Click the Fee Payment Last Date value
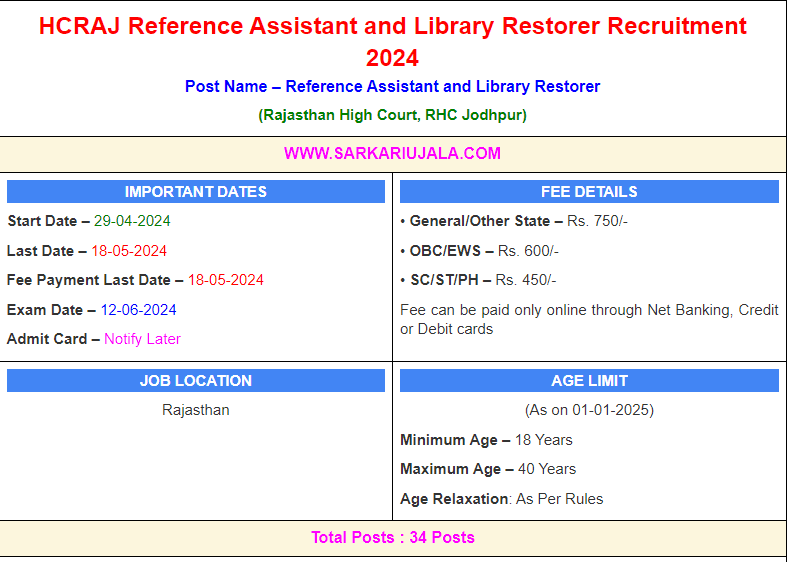Viewport: 790px width, 562px height. pos(226,280)
